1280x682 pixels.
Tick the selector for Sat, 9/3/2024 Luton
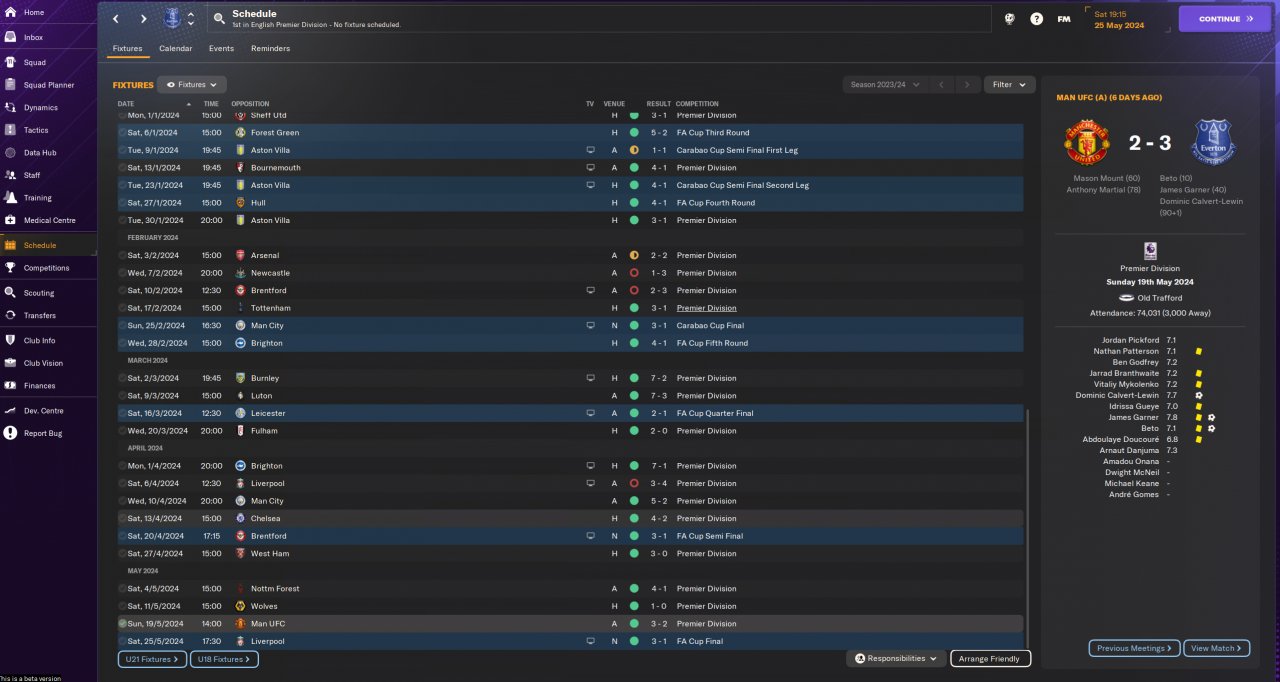coord(122,396)
